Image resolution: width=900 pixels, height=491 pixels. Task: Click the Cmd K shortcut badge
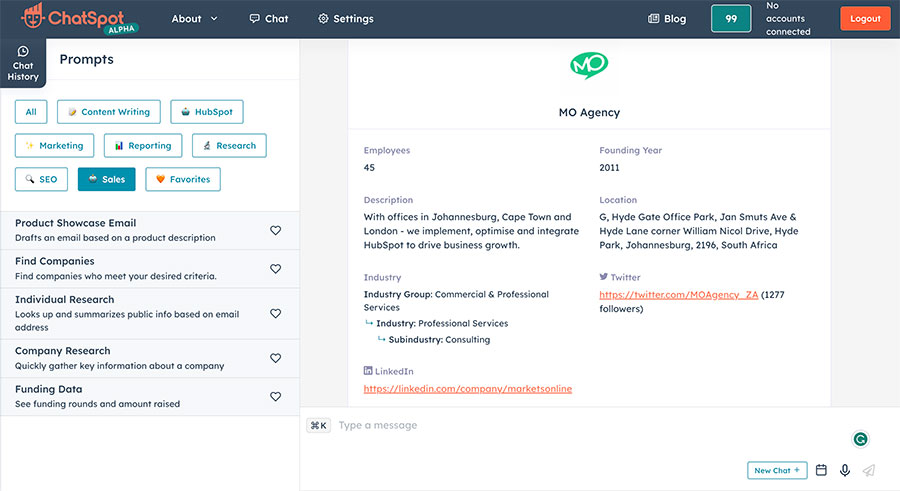click(319, 426)
